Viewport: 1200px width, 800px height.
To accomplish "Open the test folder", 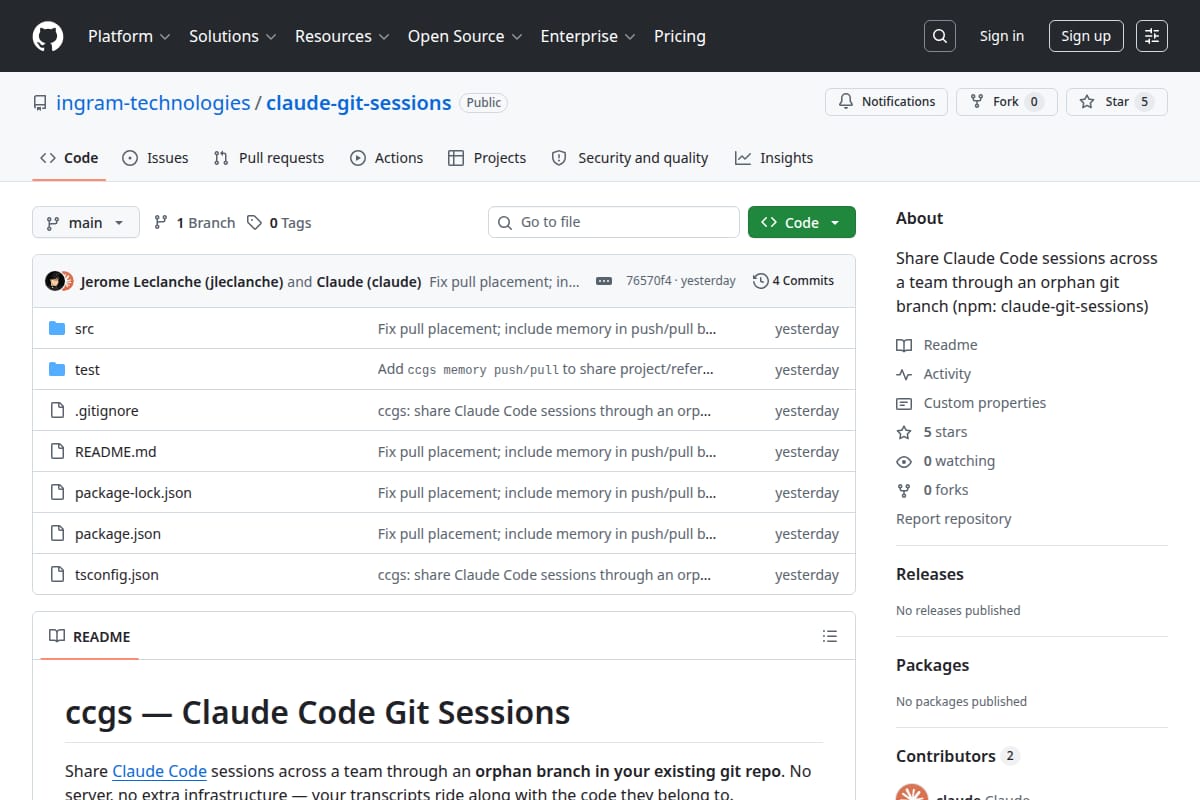I will [87, 370].
